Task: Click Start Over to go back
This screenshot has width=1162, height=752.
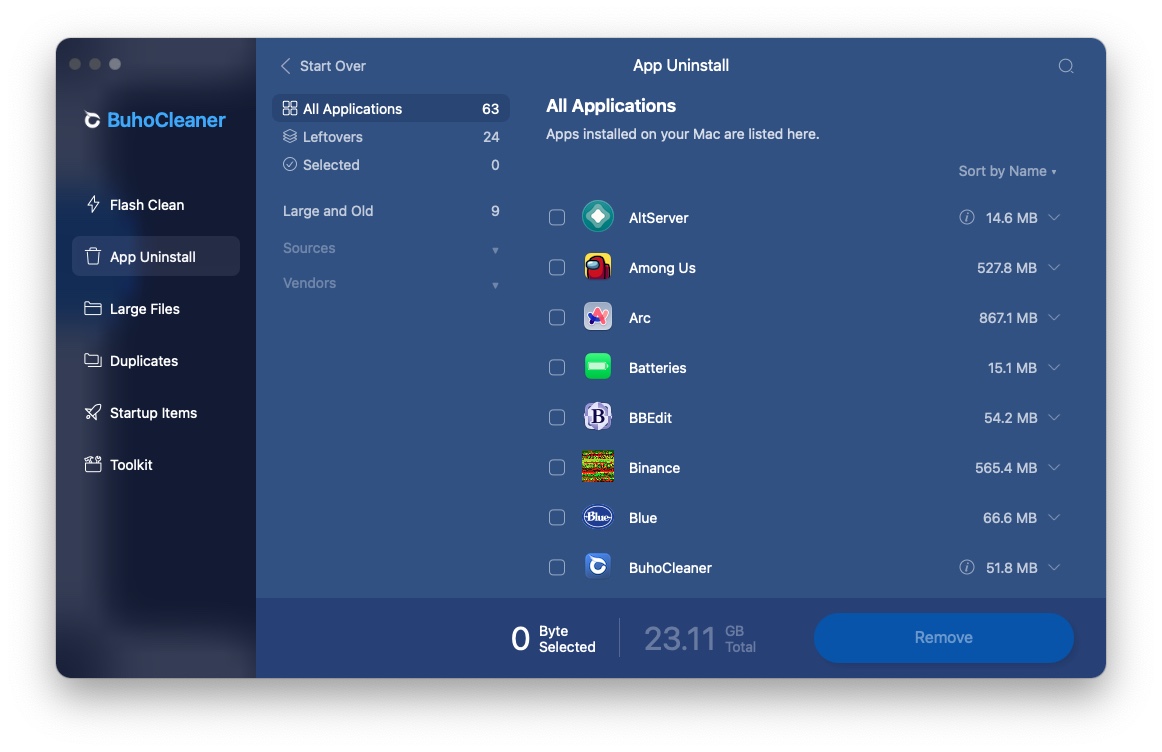Action: [323, 66]
